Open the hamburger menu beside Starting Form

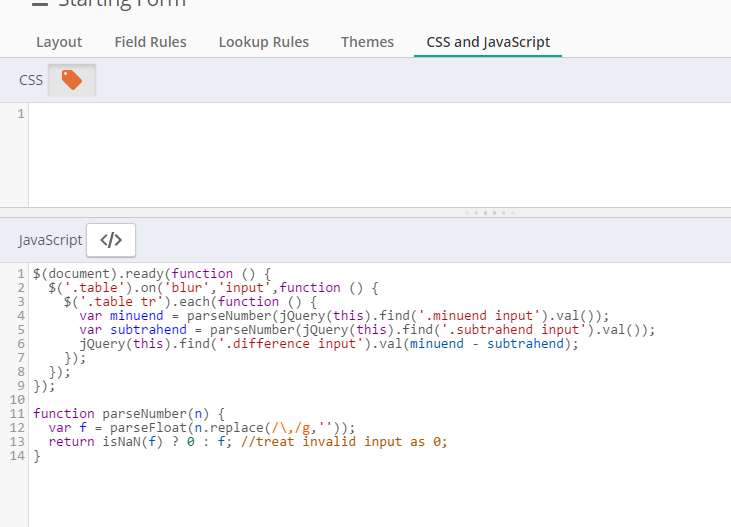(x=39, y=3)
